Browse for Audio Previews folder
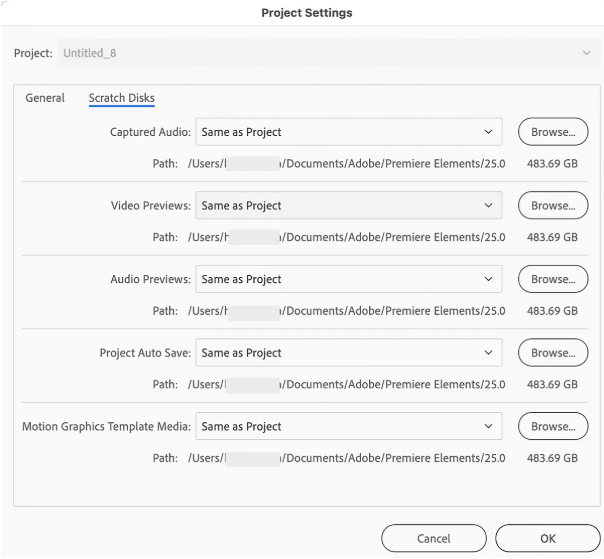Screen dimensions: 604x559 (552, 280)
